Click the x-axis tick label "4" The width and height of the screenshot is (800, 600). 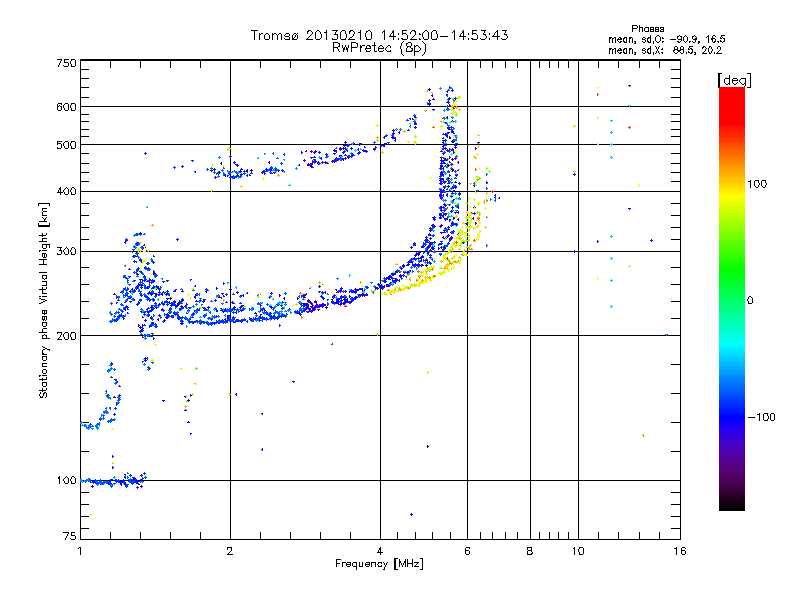pos(380,551)
